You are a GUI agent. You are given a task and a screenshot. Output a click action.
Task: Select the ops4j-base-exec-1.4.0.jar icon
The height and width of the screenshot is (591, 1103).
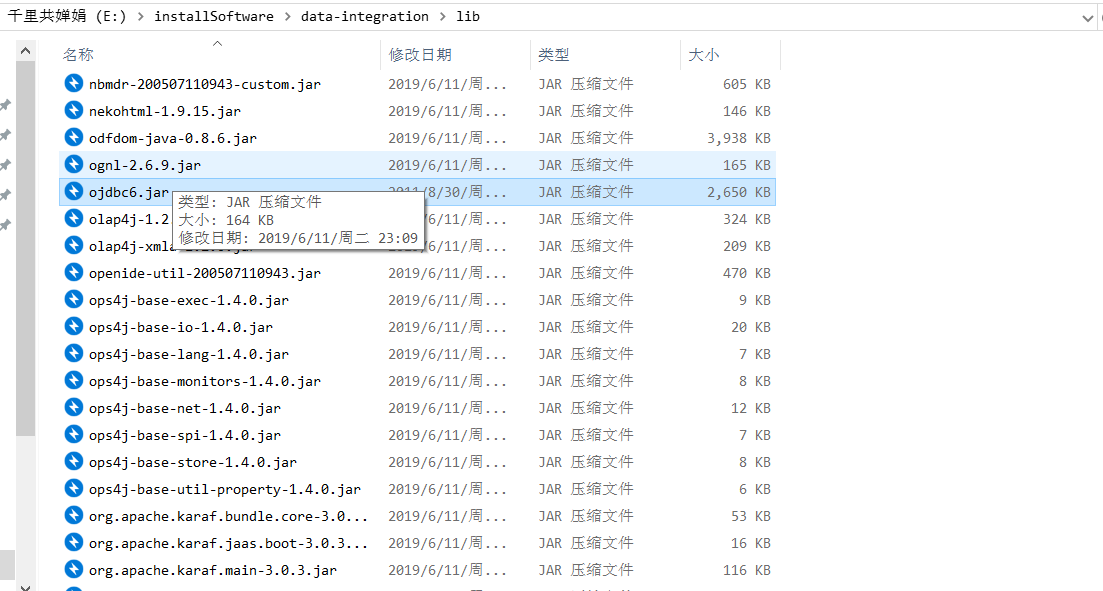73,300
